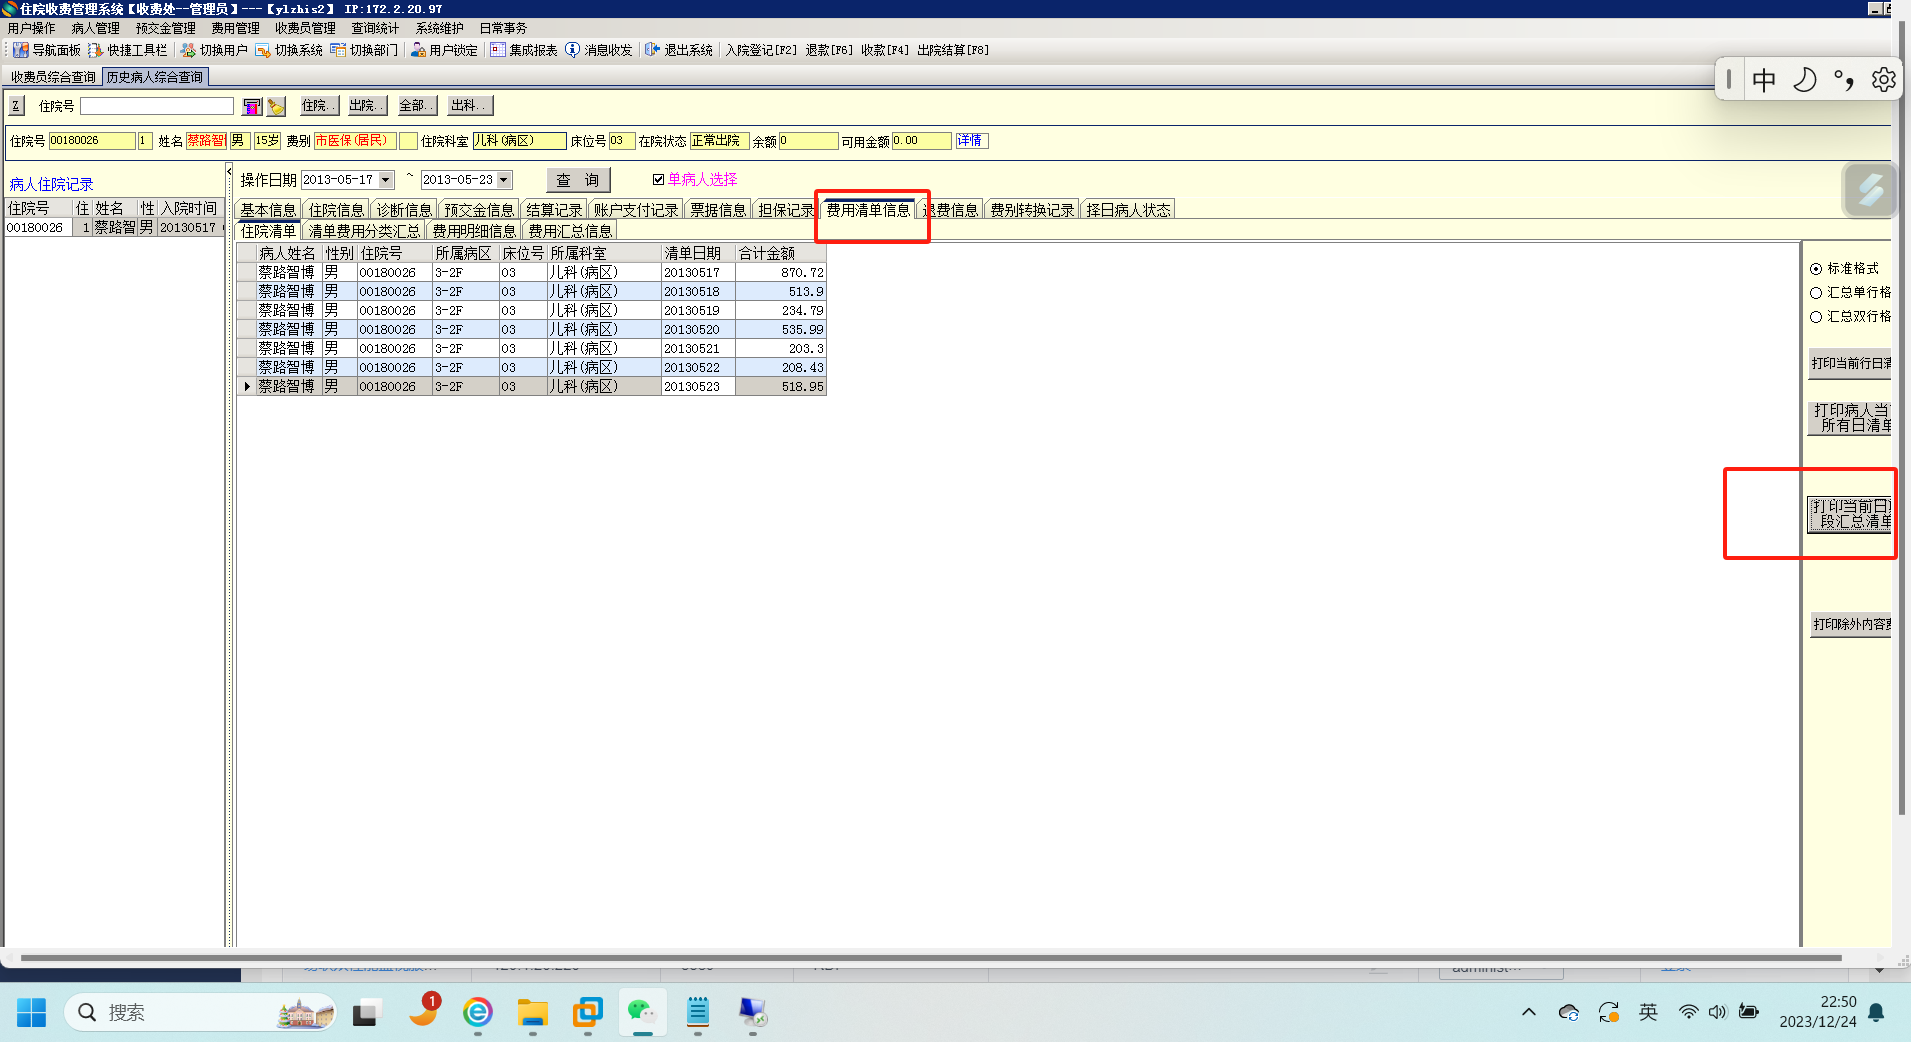Screen dimensions: 1911x1042
Task: Open the 收费员管理 menu
Action: (306, 28)
